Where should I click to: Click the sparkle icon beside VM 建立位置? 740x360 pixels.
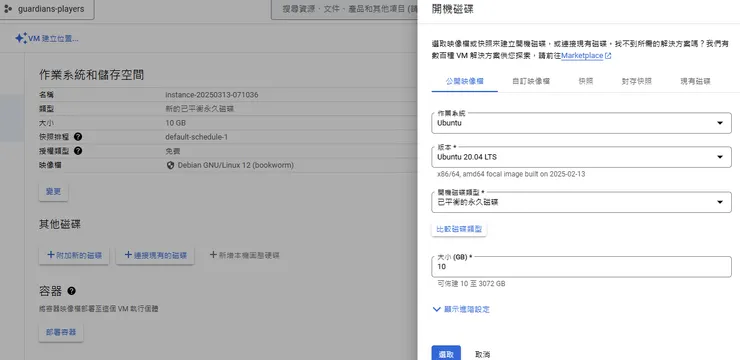tap(21, 38)
